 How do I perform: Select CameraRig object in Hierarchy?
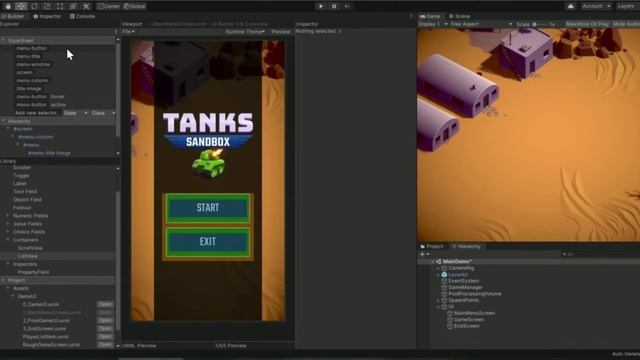461,268
